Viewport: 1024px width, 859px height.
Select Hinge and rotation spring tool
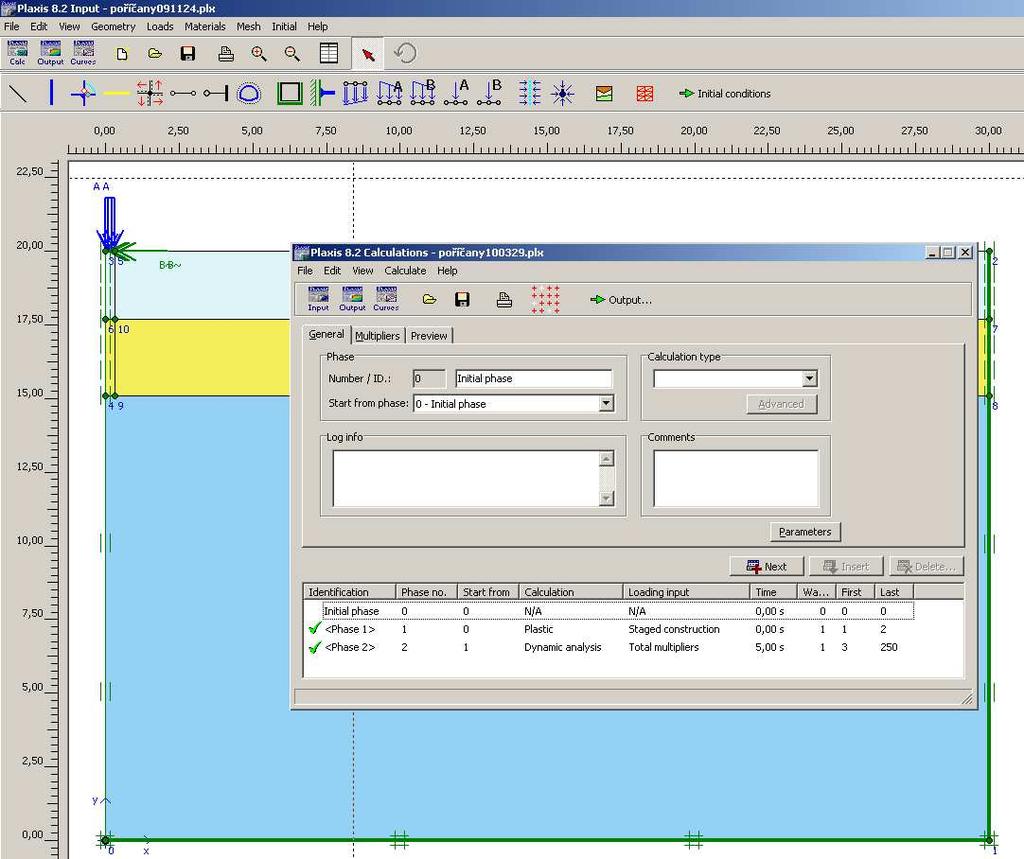[x=84, y=93]
